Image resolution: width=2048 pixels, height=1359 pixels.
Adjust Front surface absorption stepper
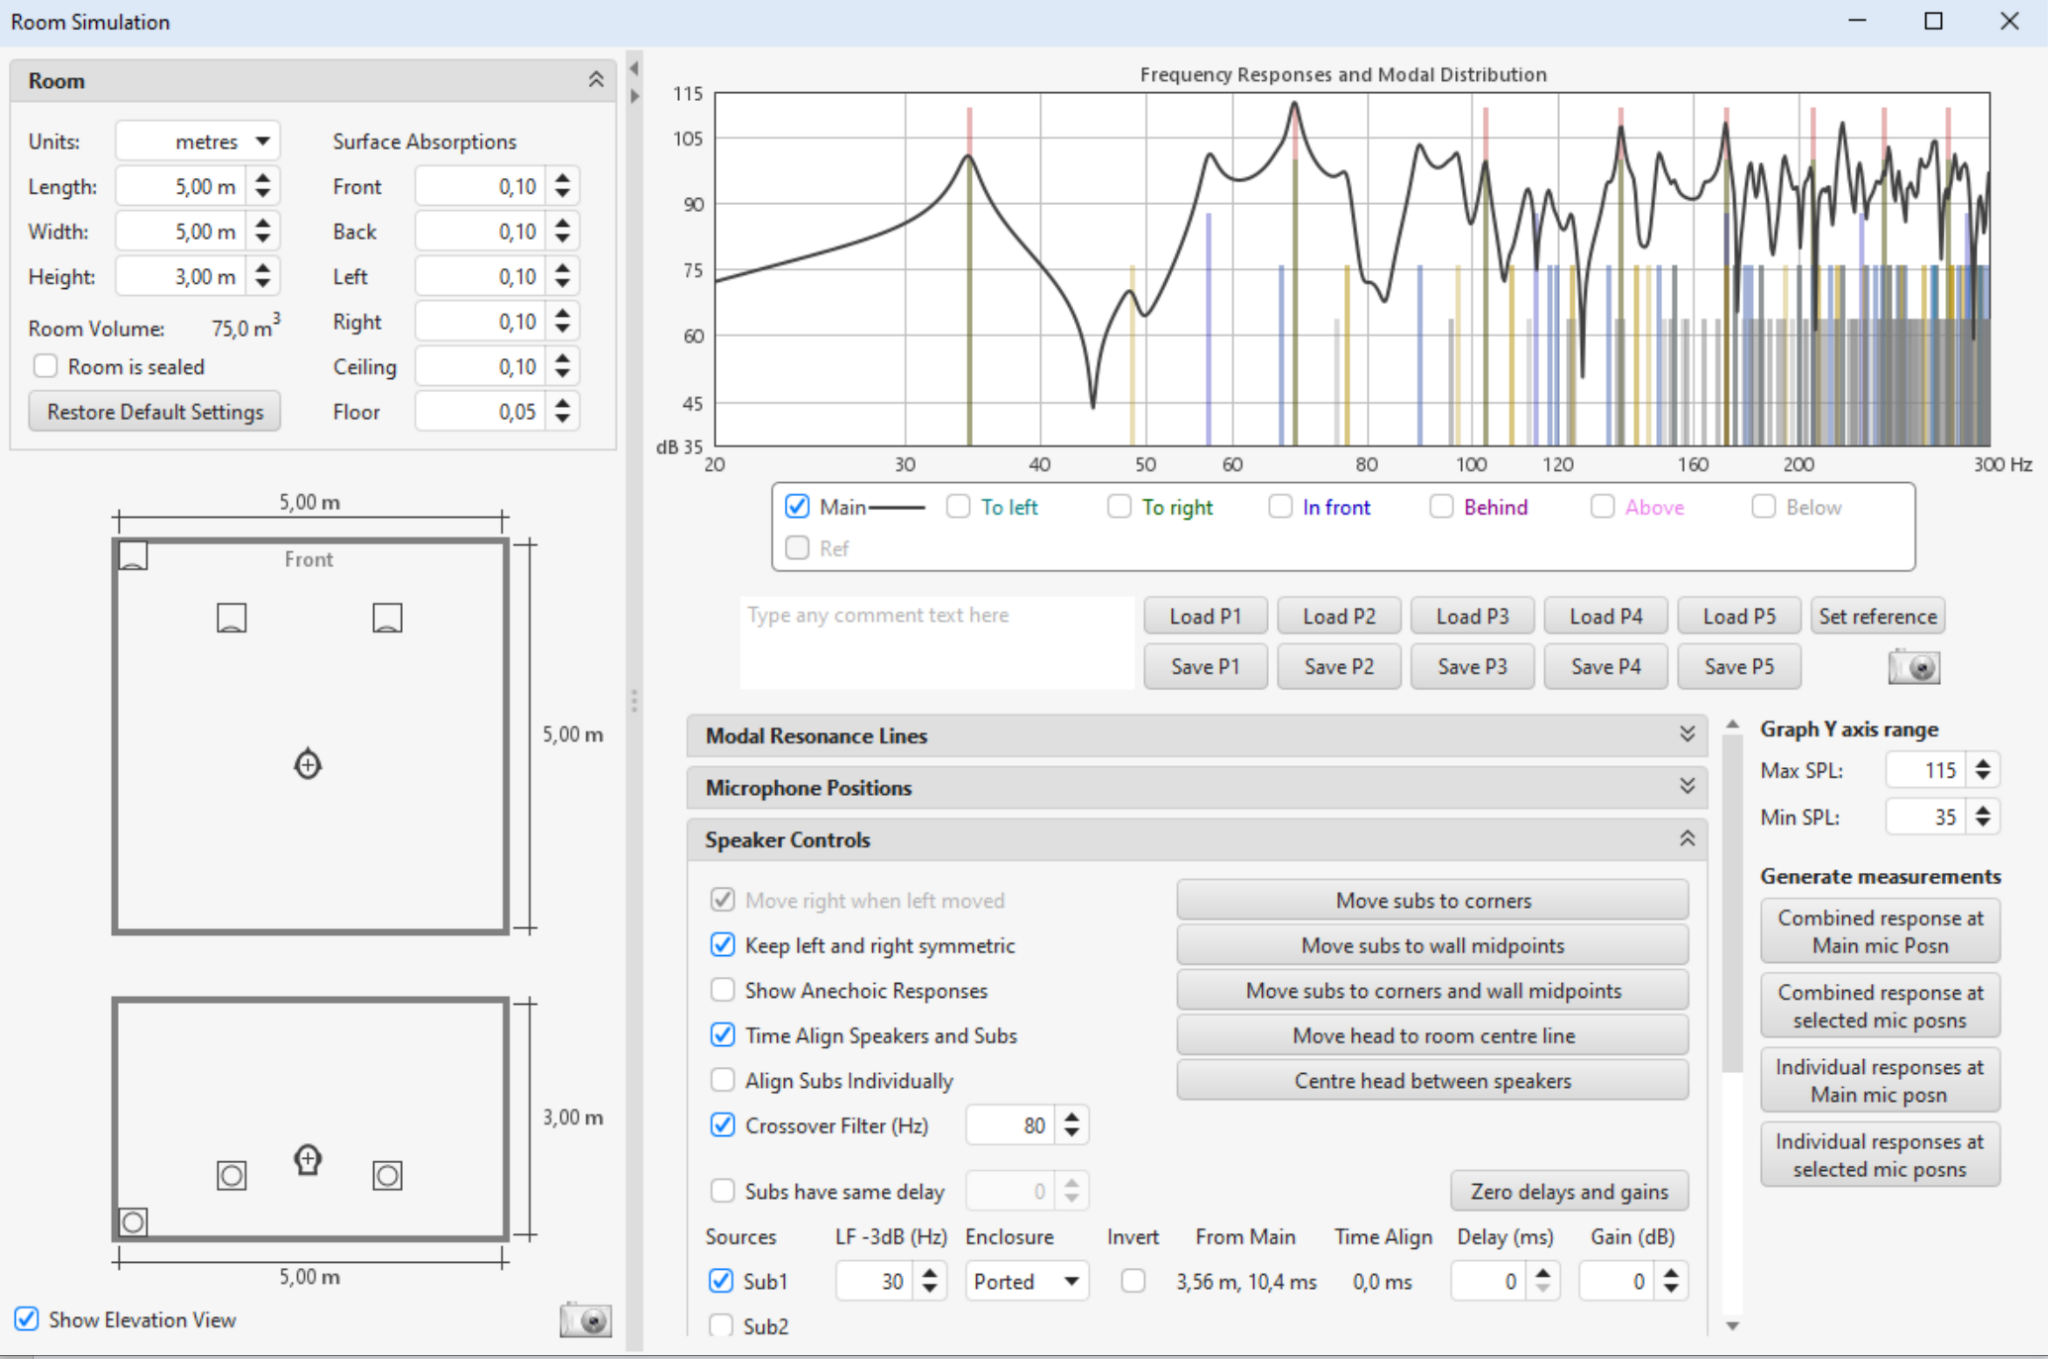563,186
